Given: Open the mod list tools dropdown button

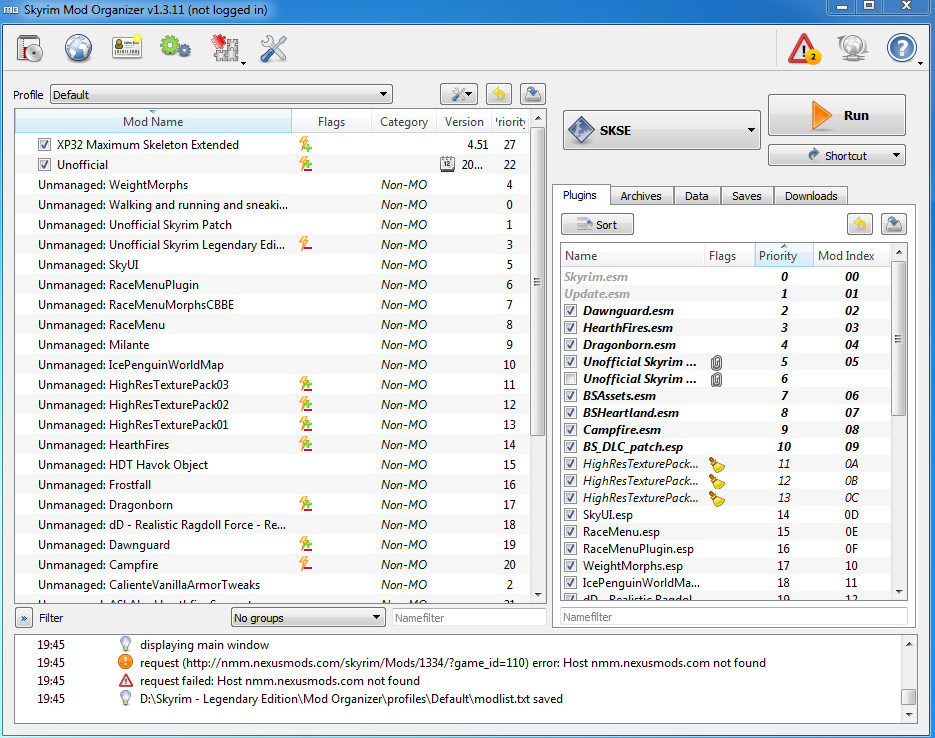Looking at the screenshot, I should (x=459, y=94).
